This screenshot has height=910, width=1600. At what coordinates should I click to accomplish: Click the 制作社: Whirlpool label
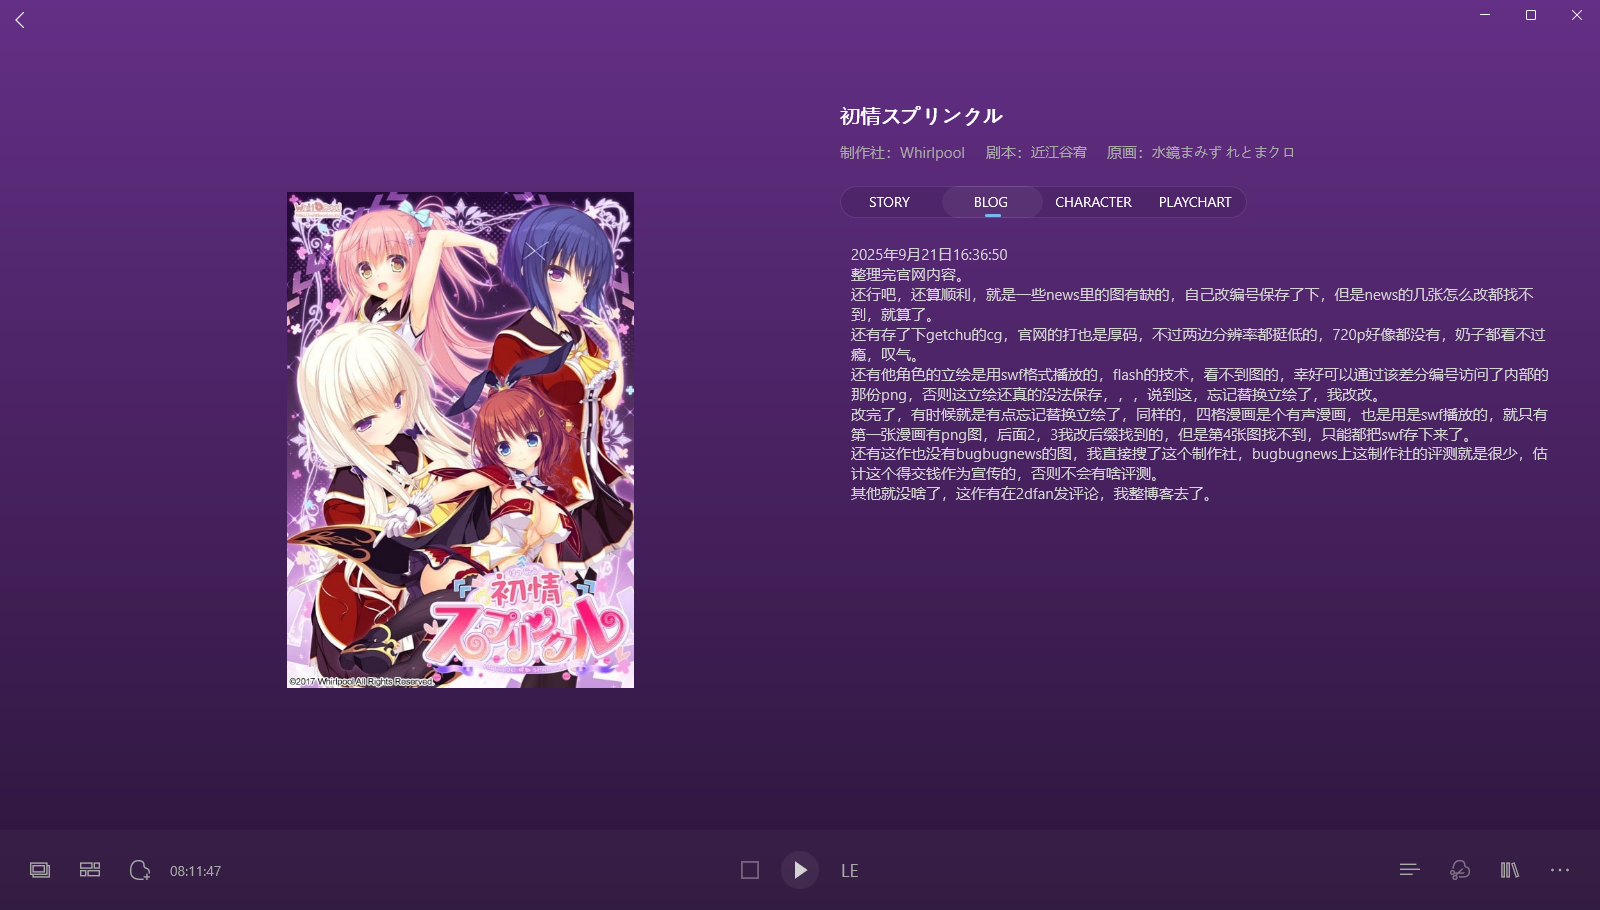pyautogui.click(x=902, y=153)
